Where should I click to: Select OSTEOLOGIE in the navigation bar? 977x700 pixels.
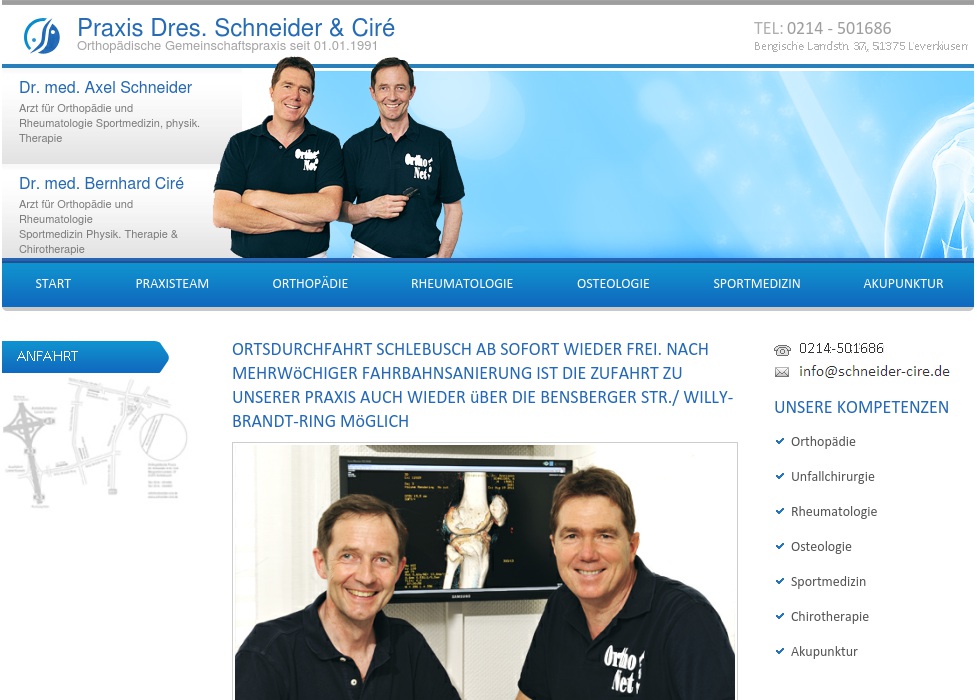point(613,284)
